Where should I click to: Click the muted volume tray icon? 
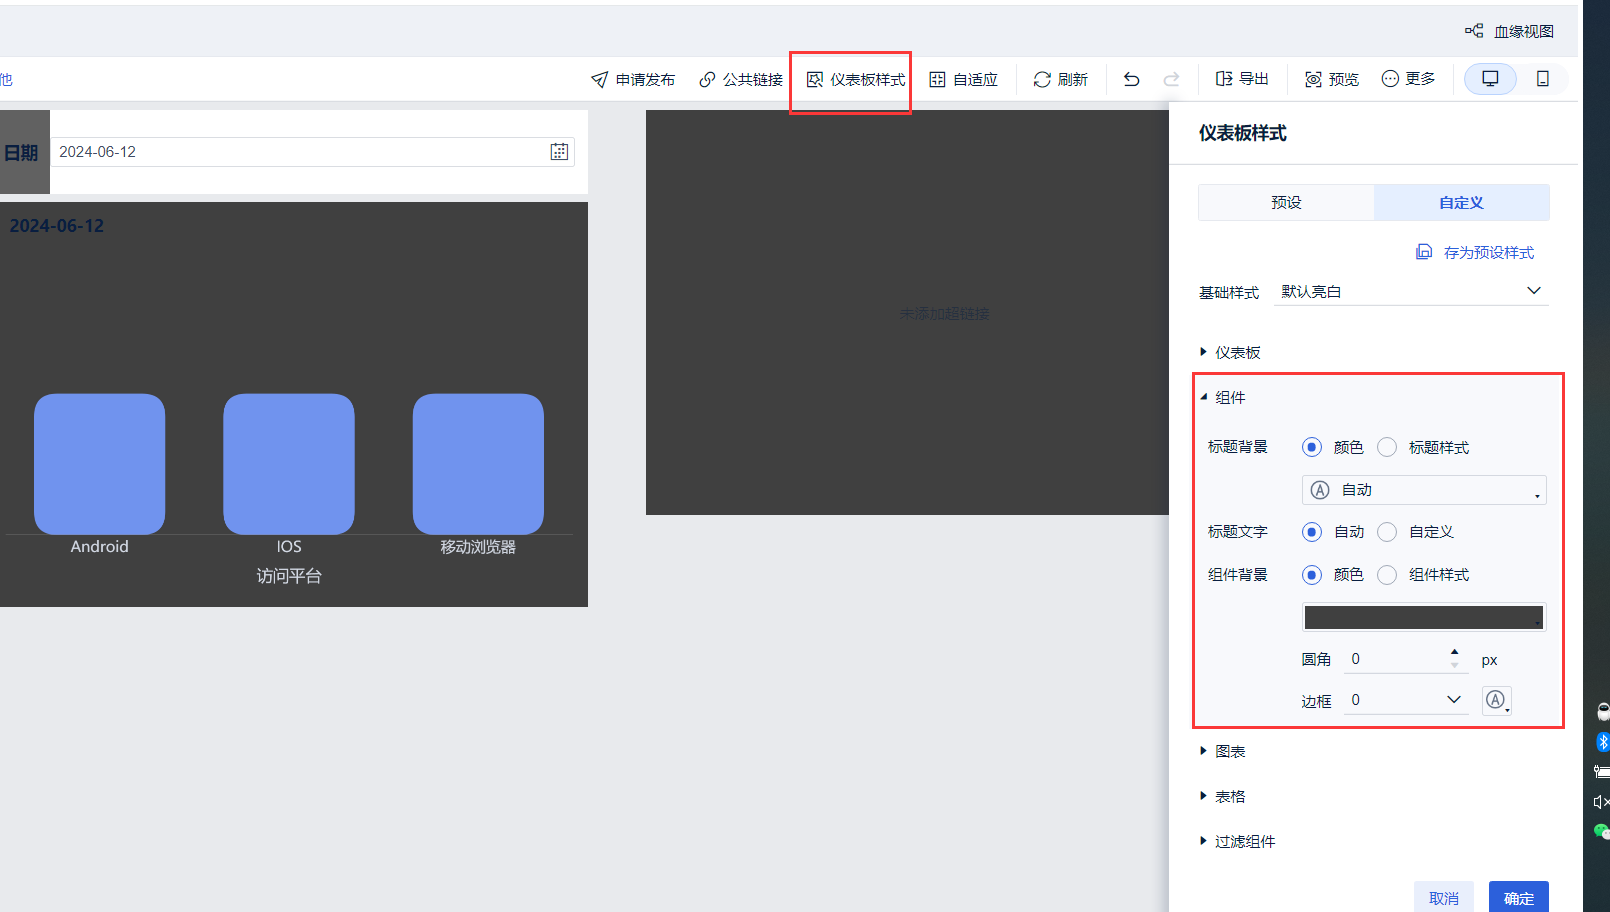(1601, 802)
